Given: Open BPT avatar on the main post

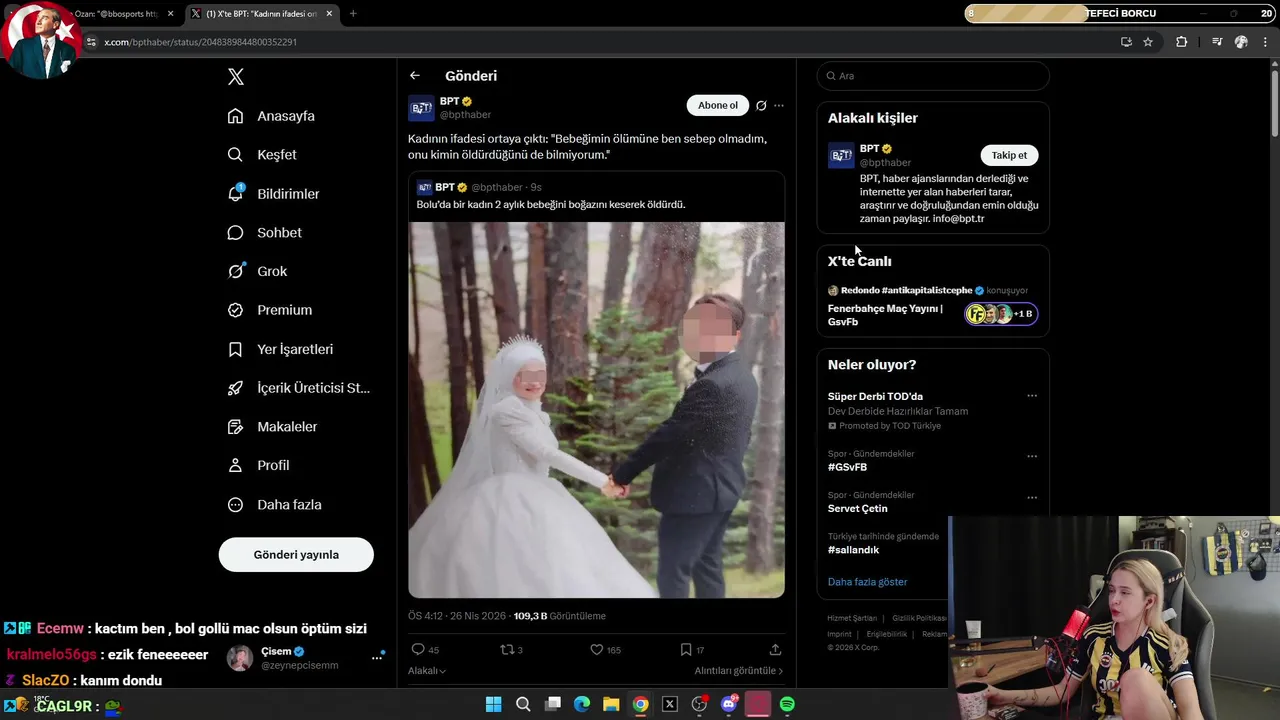Looking at the screenshot, I should coord(421,108).
